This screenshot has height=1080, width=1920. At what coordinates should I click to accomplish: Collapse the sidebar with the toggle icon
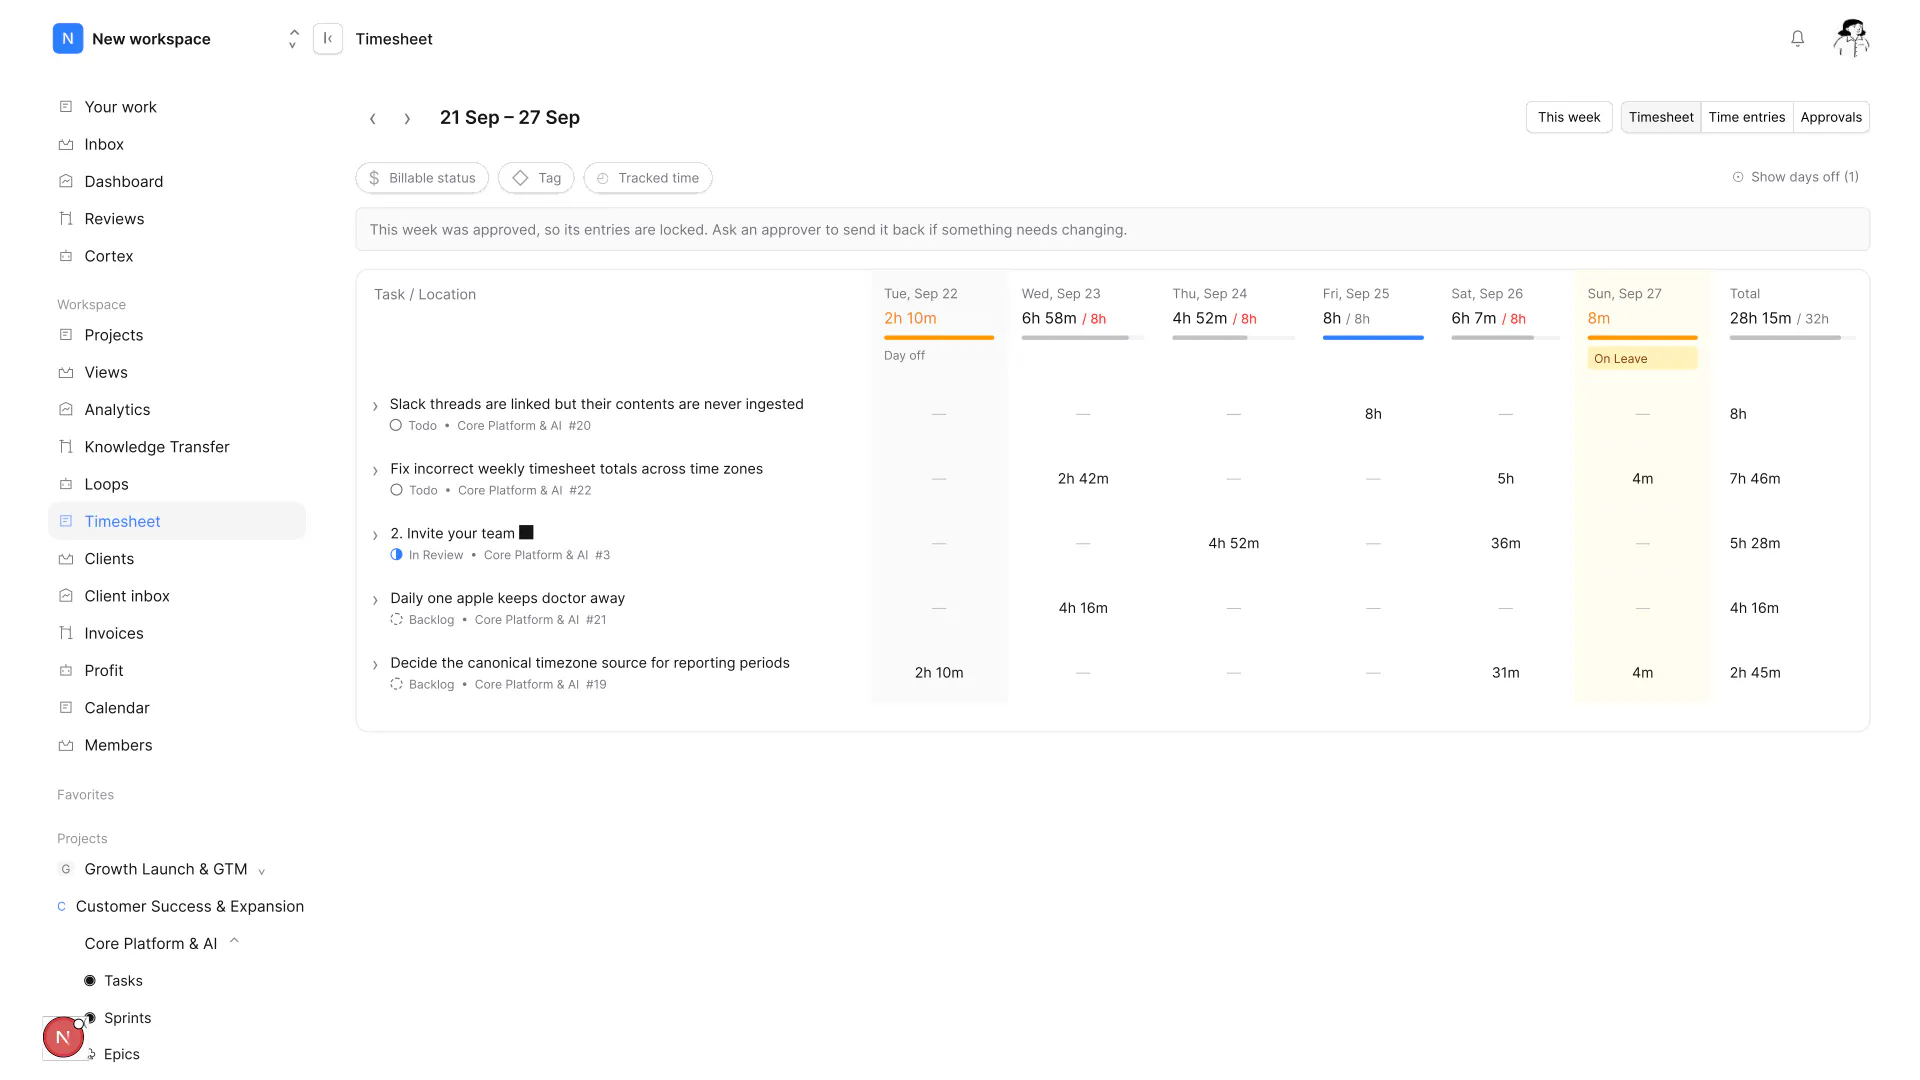(x=328, y=38)
